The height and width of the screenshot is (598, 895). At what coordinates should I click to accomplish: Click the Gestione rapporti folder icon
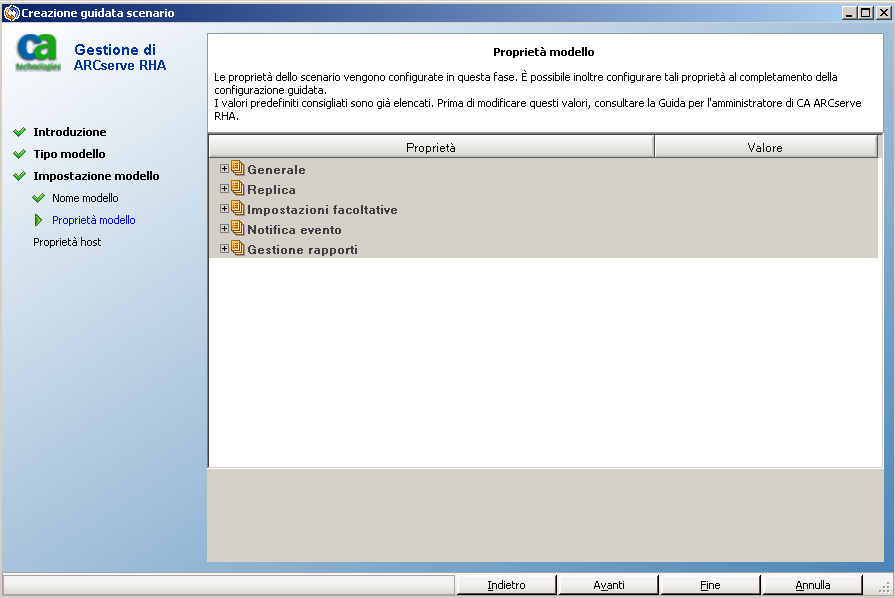237,248
